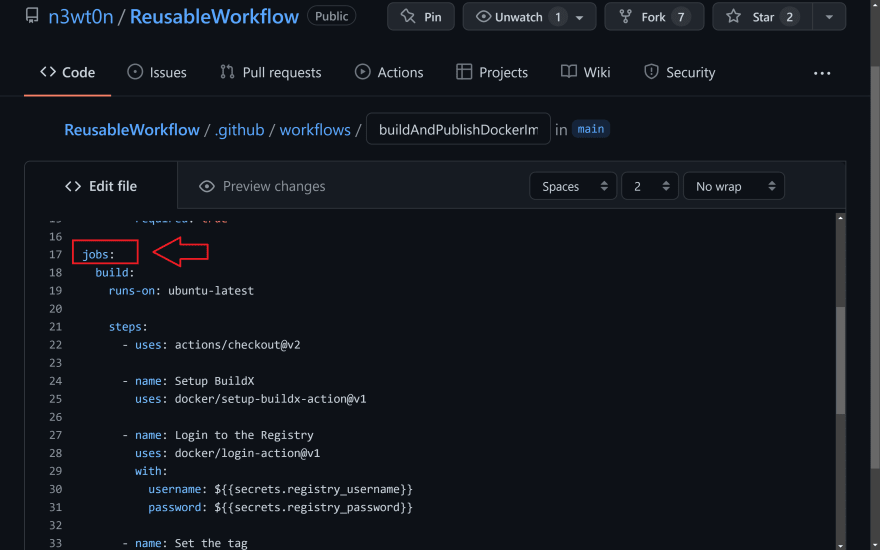Click the docker/login-action@v1 line
This screenshot has width=880, height=550.
coord(227,453)
